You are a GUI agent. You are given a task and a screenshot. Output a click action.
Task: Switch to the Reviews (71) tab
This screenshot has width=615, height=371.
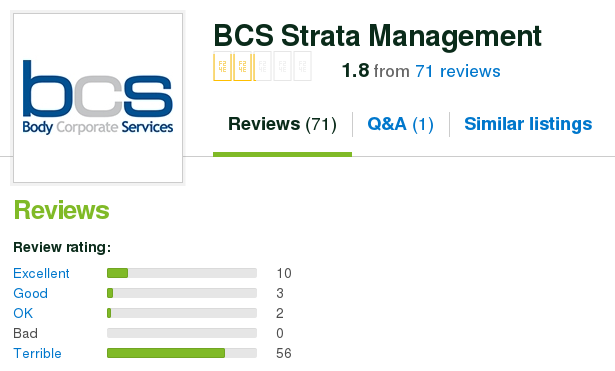(282, 124)
